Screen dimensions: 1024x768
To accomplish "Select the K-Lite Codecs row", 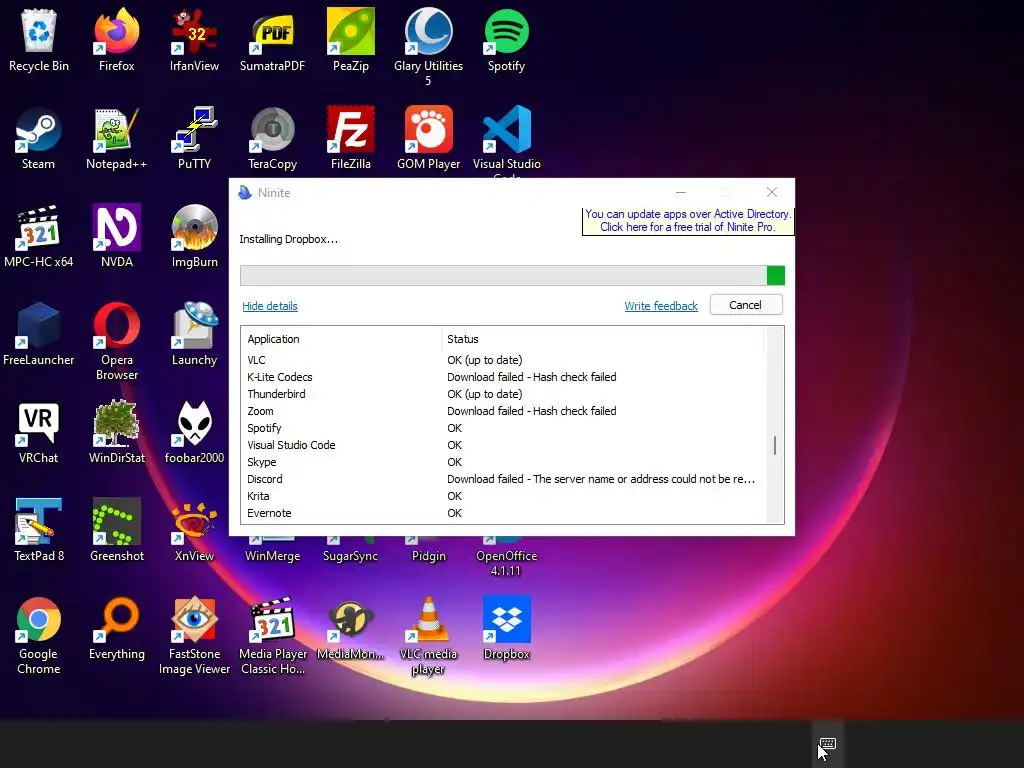I will coord(503,377).
